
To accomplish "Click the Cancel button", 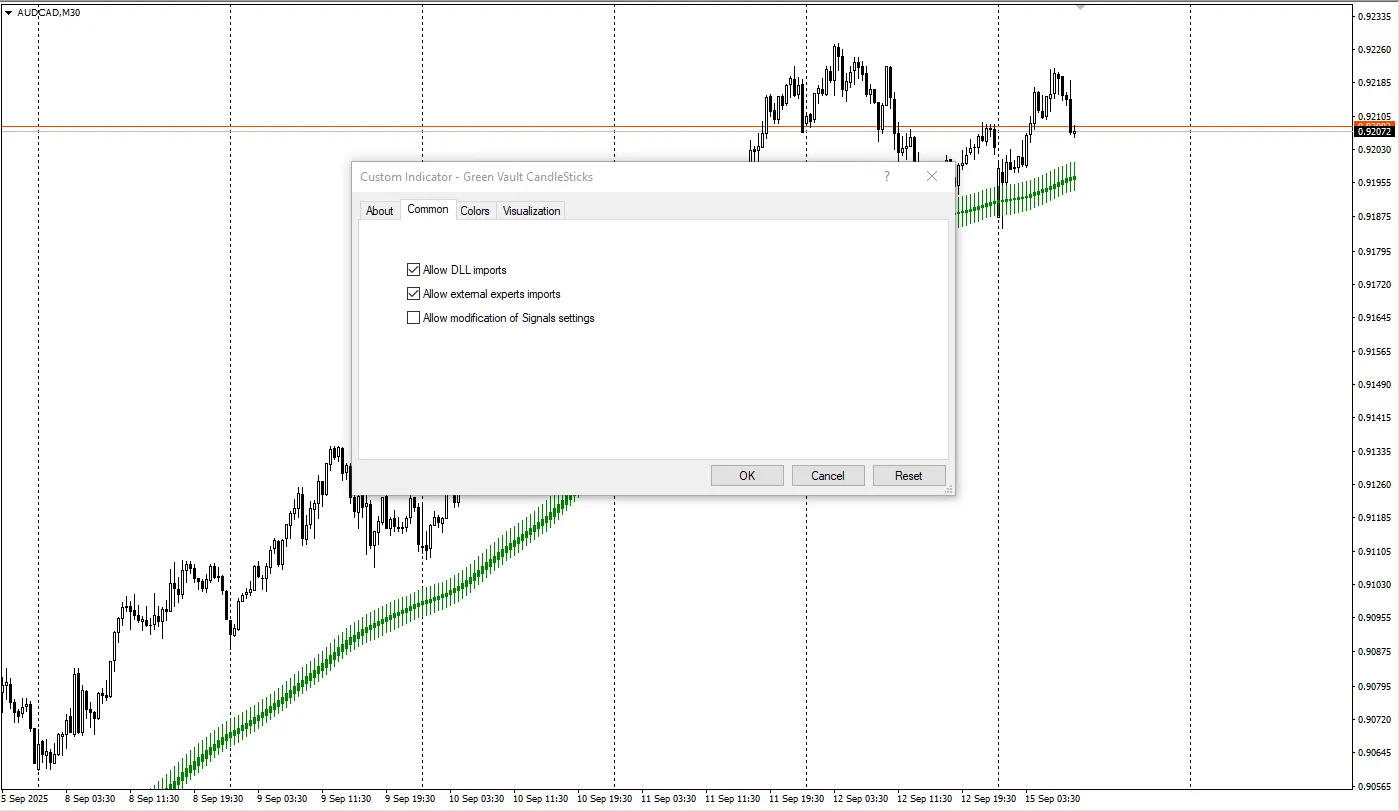I will pos(827,476).
